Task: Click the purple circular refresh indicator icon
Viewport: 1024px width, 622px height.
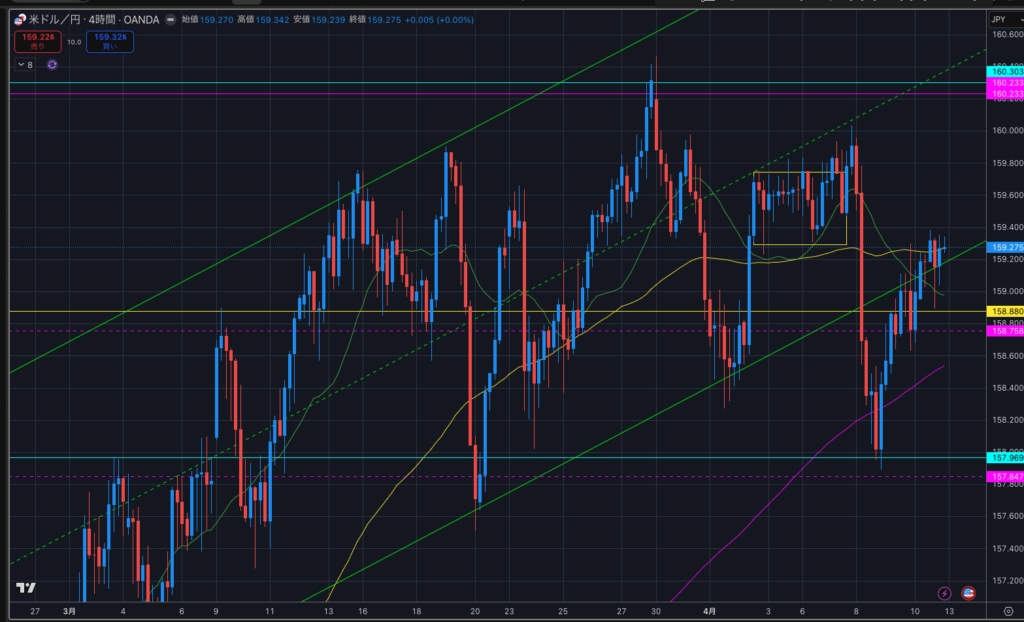Action: point(52,64)
